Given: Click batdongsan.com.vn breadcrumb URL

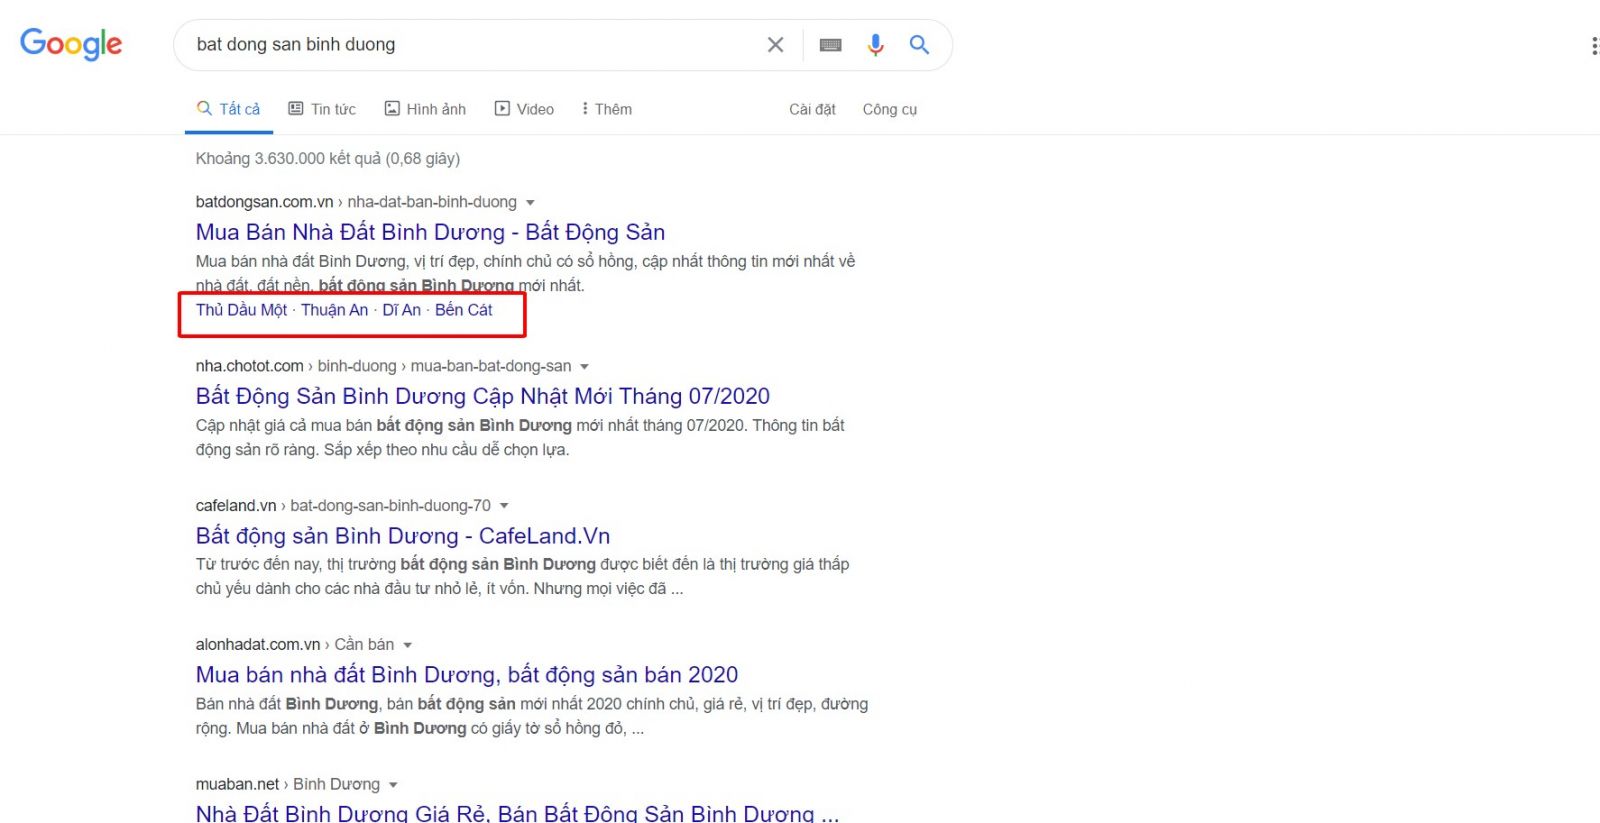Looking at the screenshot, I should point(356,202).
